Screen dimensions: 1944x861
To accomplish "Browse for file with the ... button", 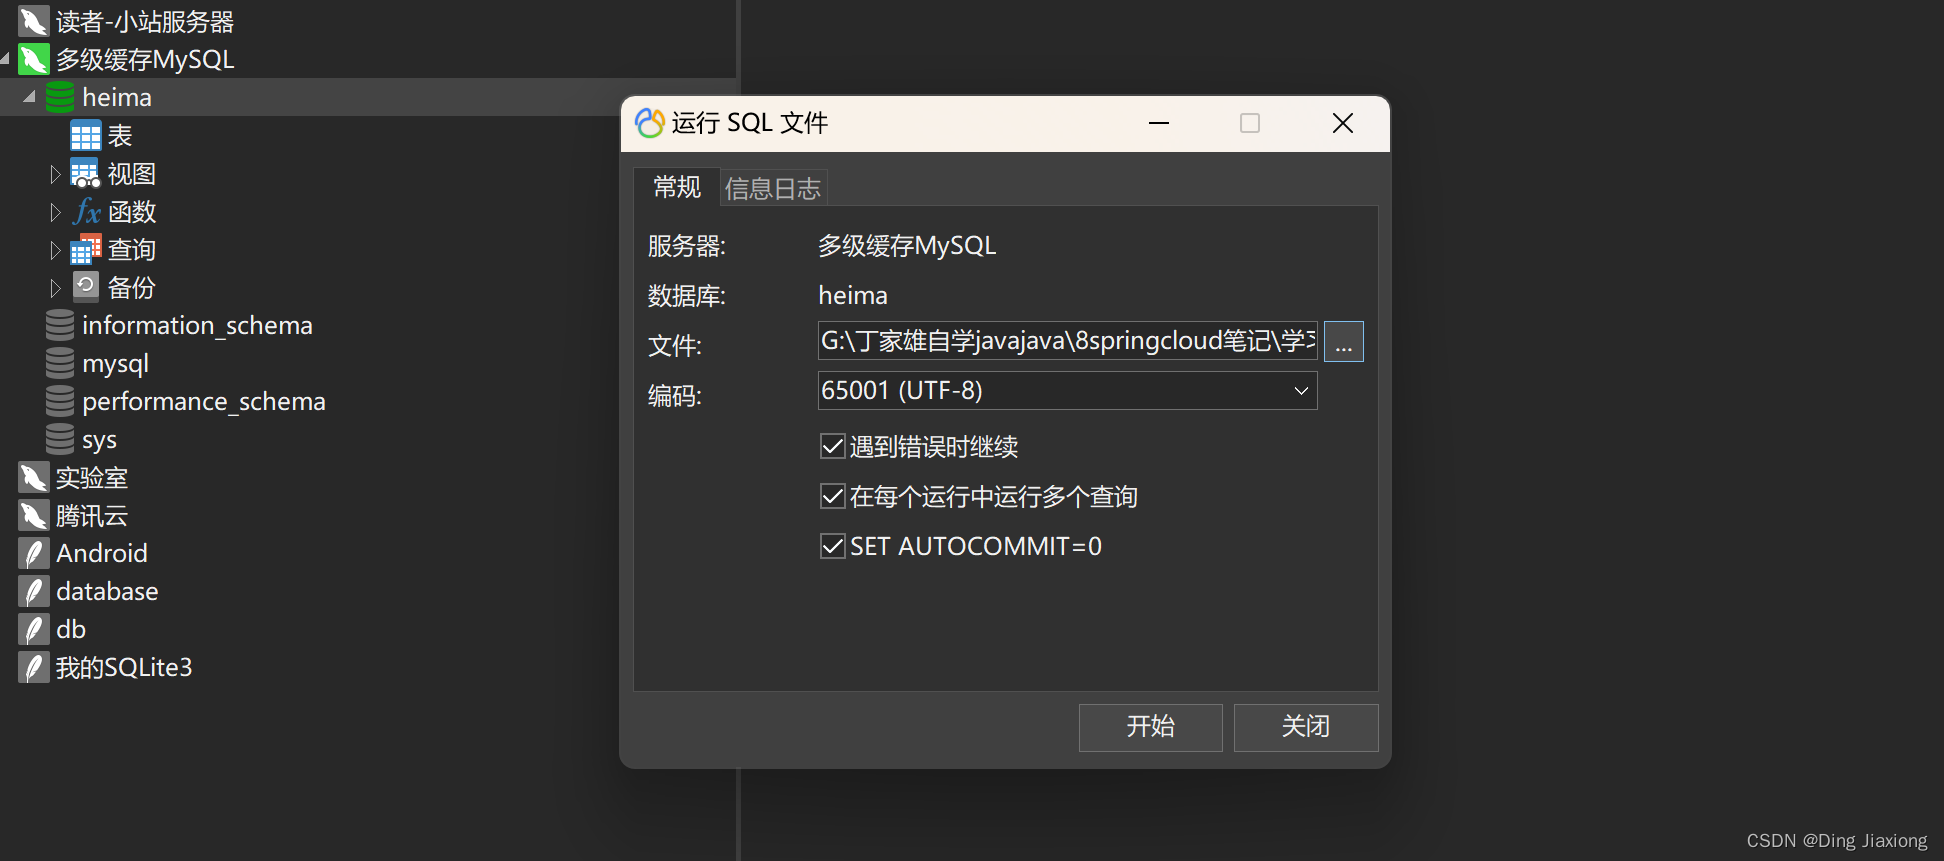I will [1343, 342].
